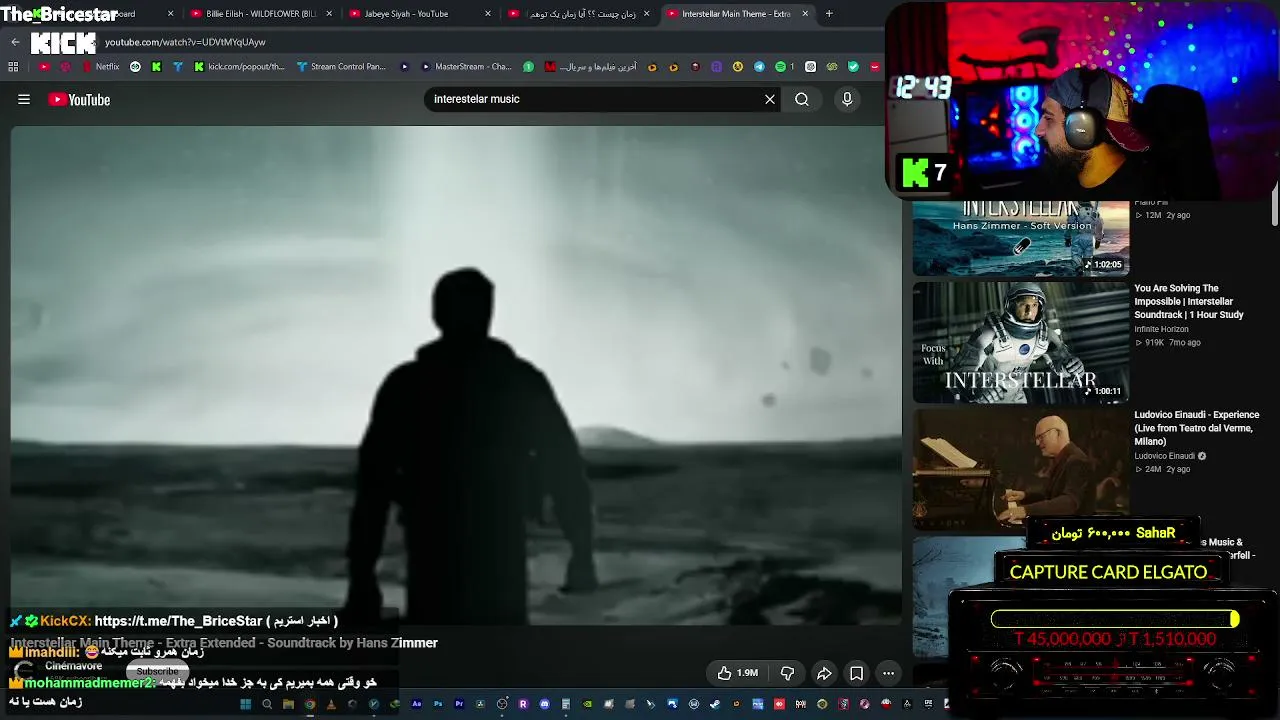Open the Cinémavore channel name
The image size is (1280, 720).
coord(73,666)
